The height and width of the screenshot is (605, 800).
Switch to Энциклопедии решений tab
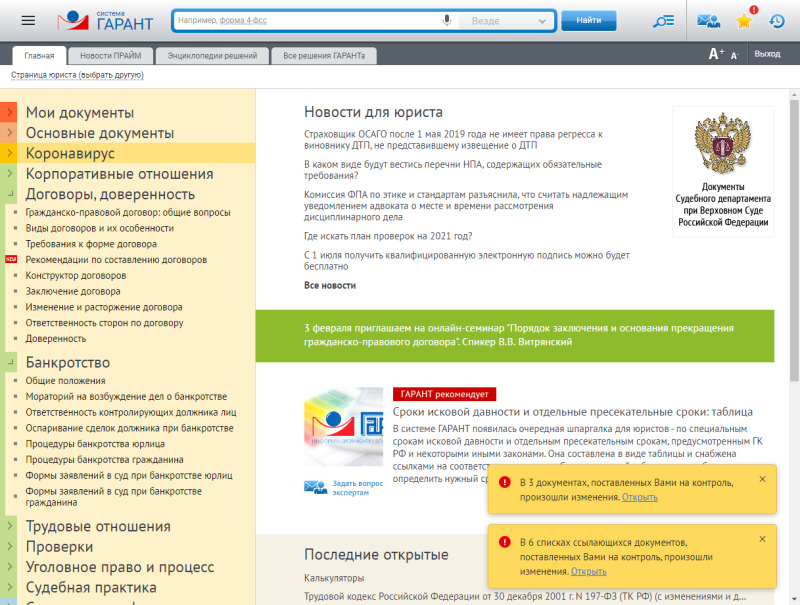pos(212,56)
